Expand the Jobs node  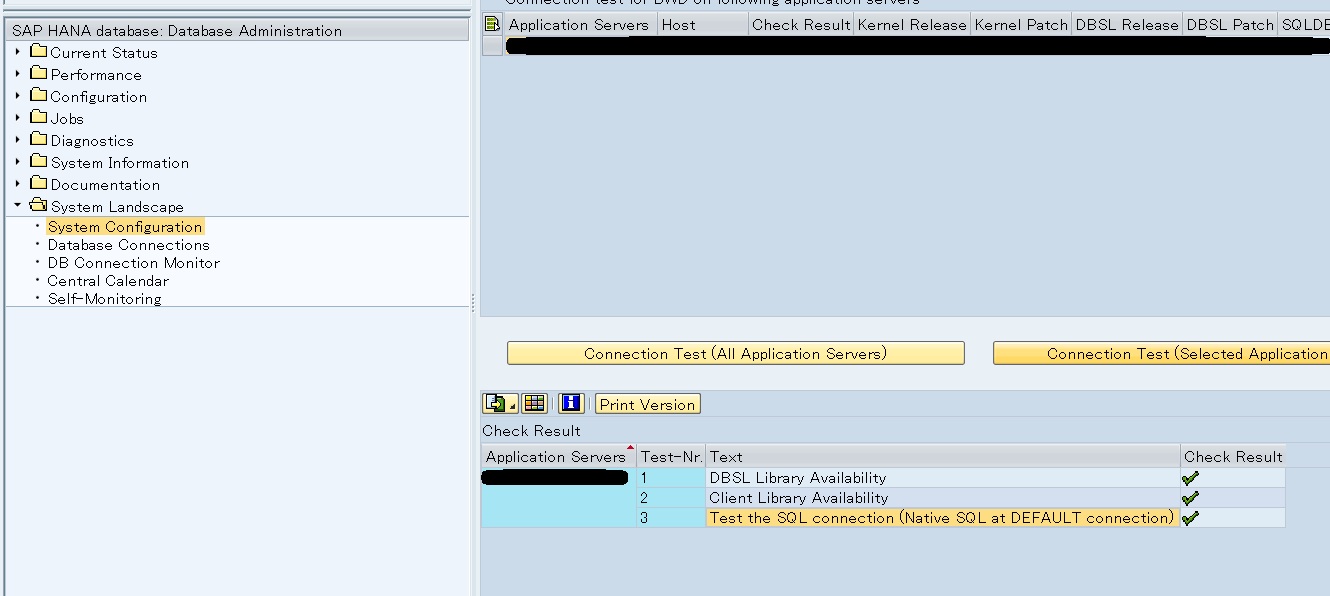click(18, 118)
